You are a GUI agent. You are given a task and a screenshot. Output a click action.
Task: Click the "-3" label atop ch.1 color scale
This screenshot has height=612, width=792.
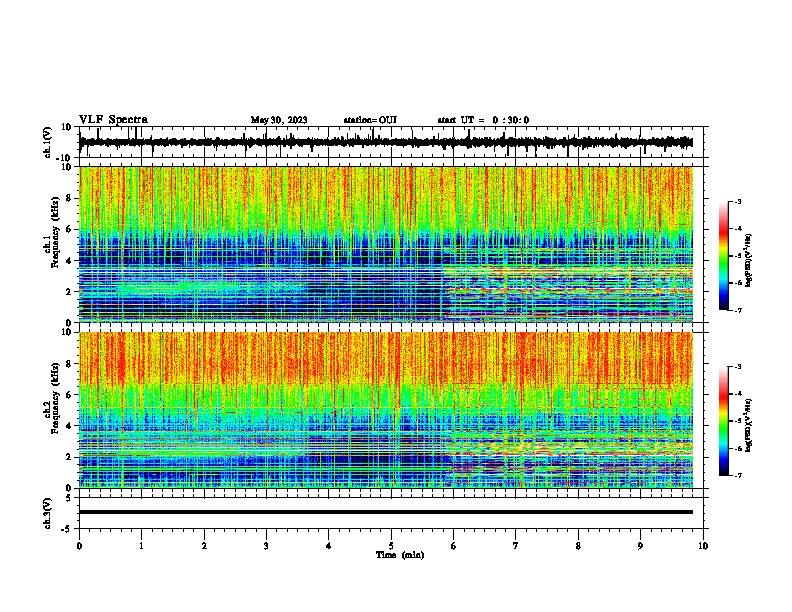point(738,201)
